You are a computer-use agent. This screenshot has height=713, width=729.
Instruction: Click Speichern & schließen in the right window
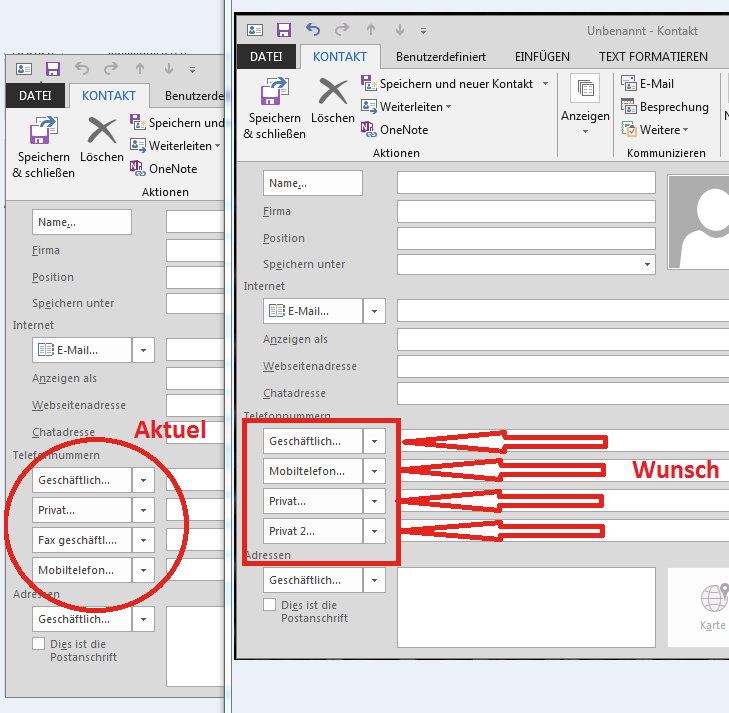pos(274,108)
